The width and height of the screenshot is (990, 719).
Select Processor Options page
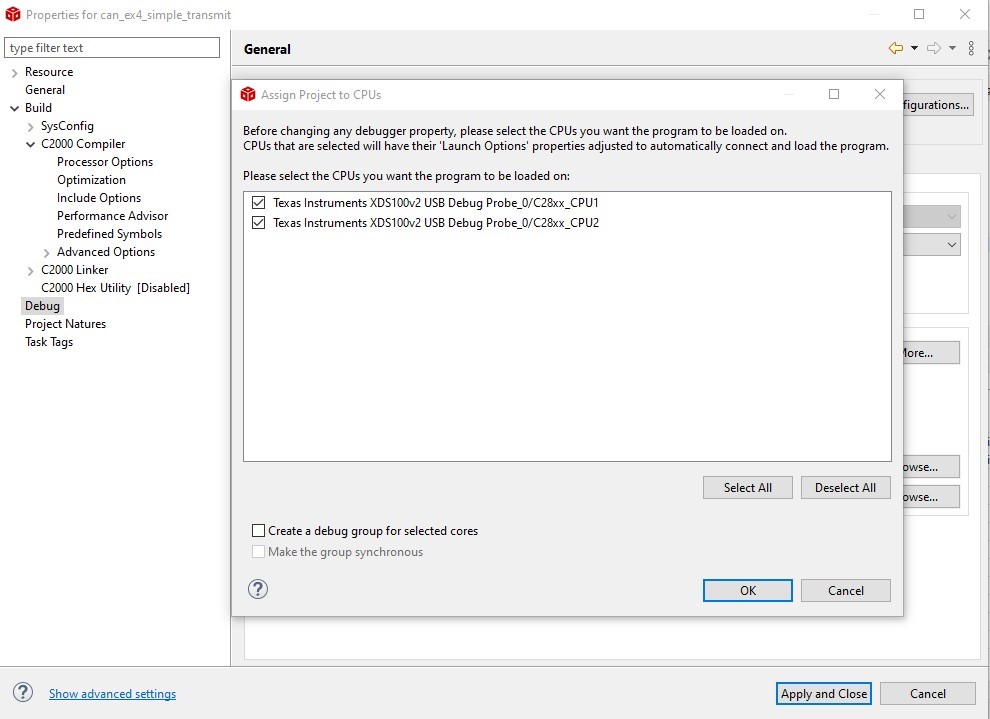point(105,162)
